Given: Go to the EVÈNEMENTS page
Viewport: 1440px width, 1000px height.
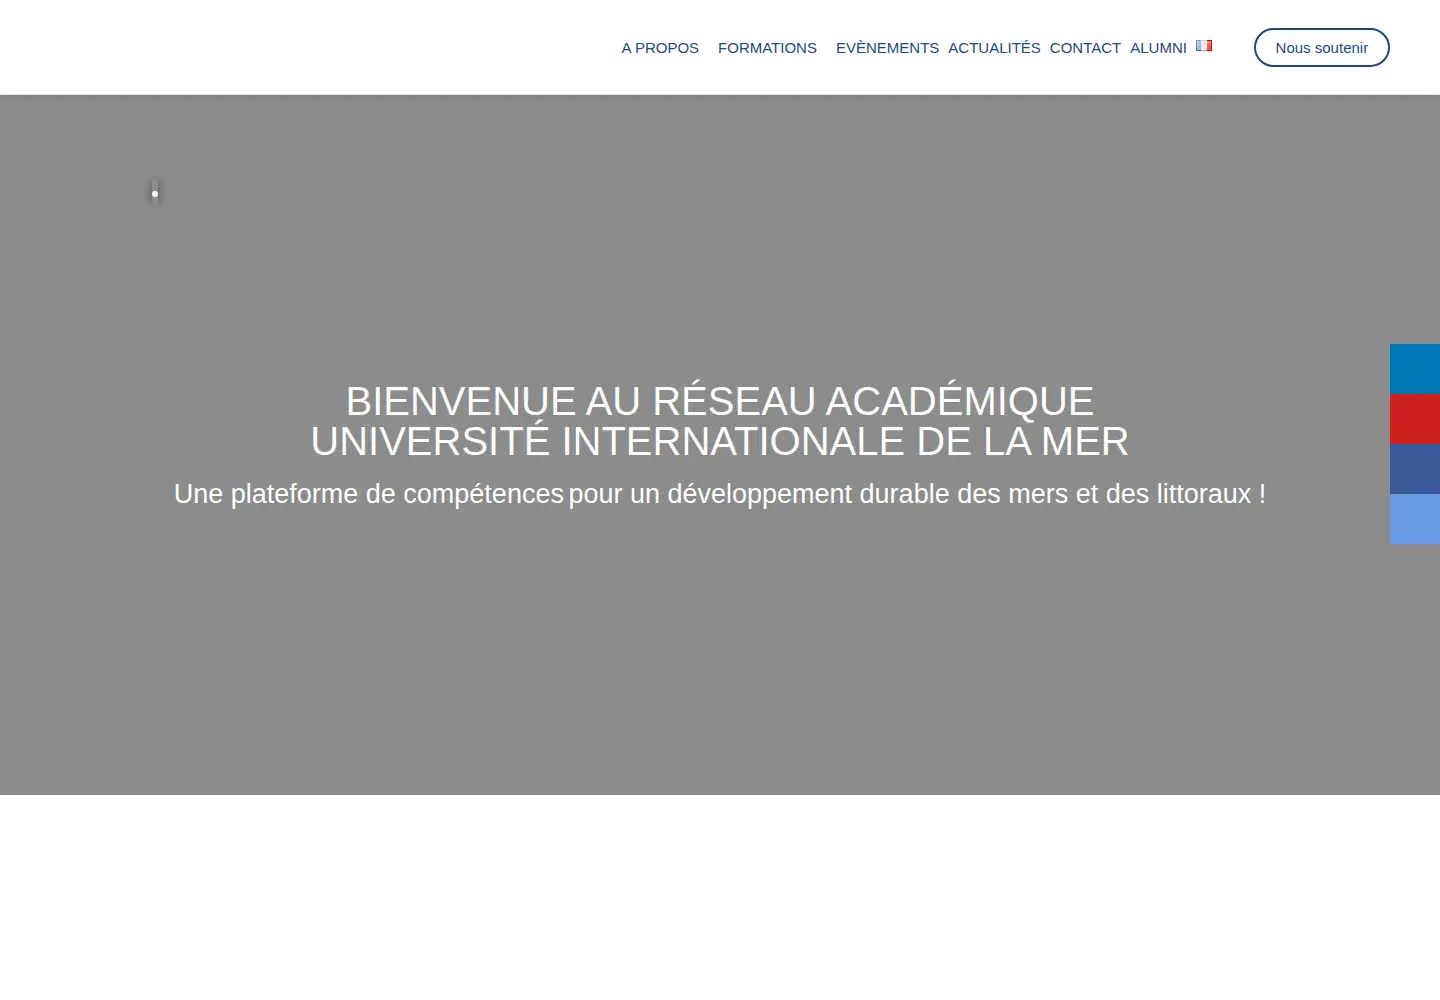Looking at the screenshot, I should click(887, 48).
